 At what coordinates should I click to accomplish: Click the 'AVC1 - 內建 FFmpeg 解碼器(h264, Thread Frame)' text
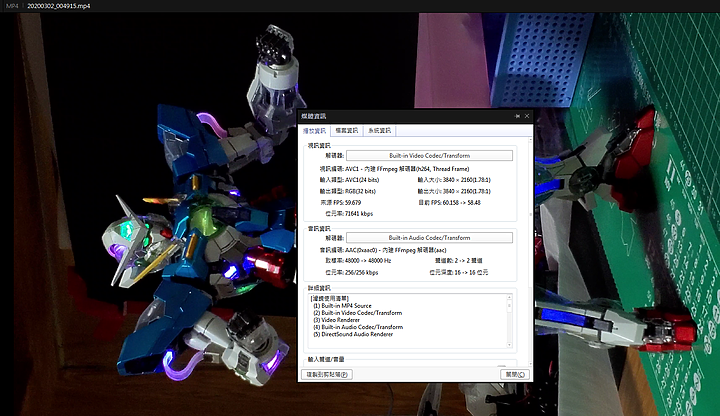(x=407, y=169)
